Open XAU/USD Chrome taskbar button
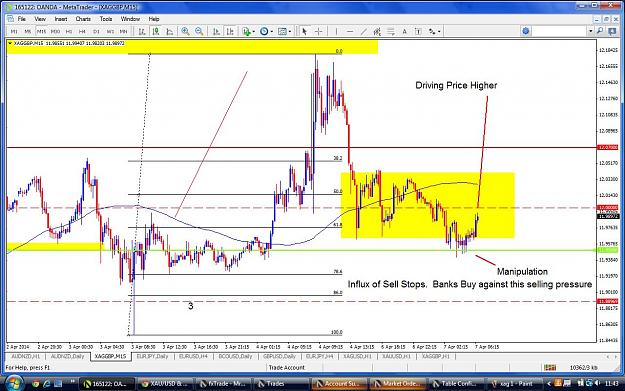The width and height of the screenshot is (625, 391). [x=165, y=384]
